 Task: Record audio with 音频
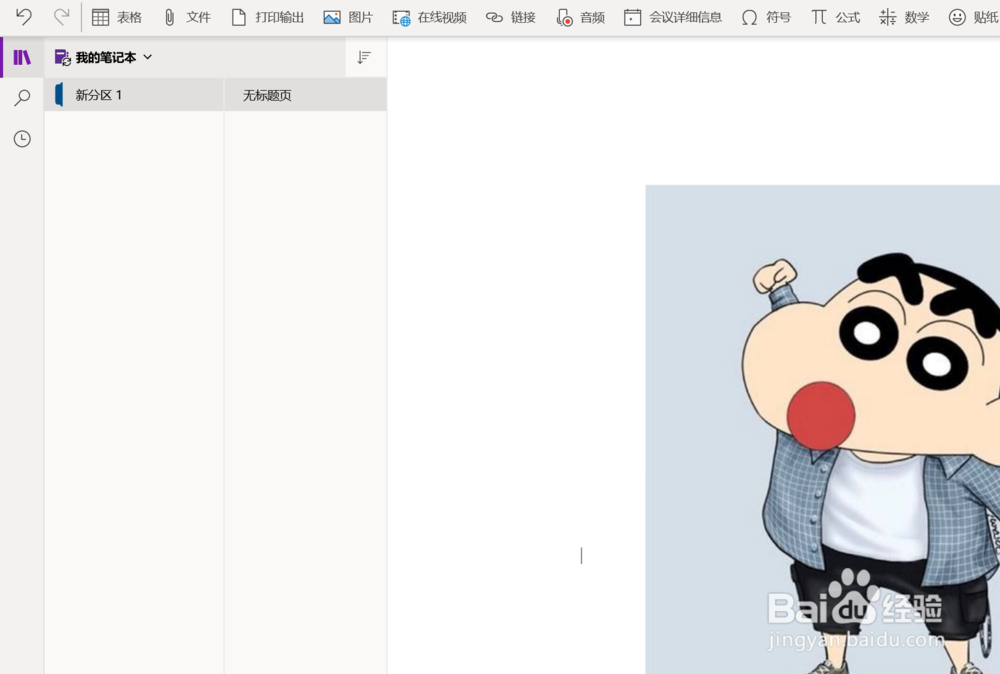580,17
